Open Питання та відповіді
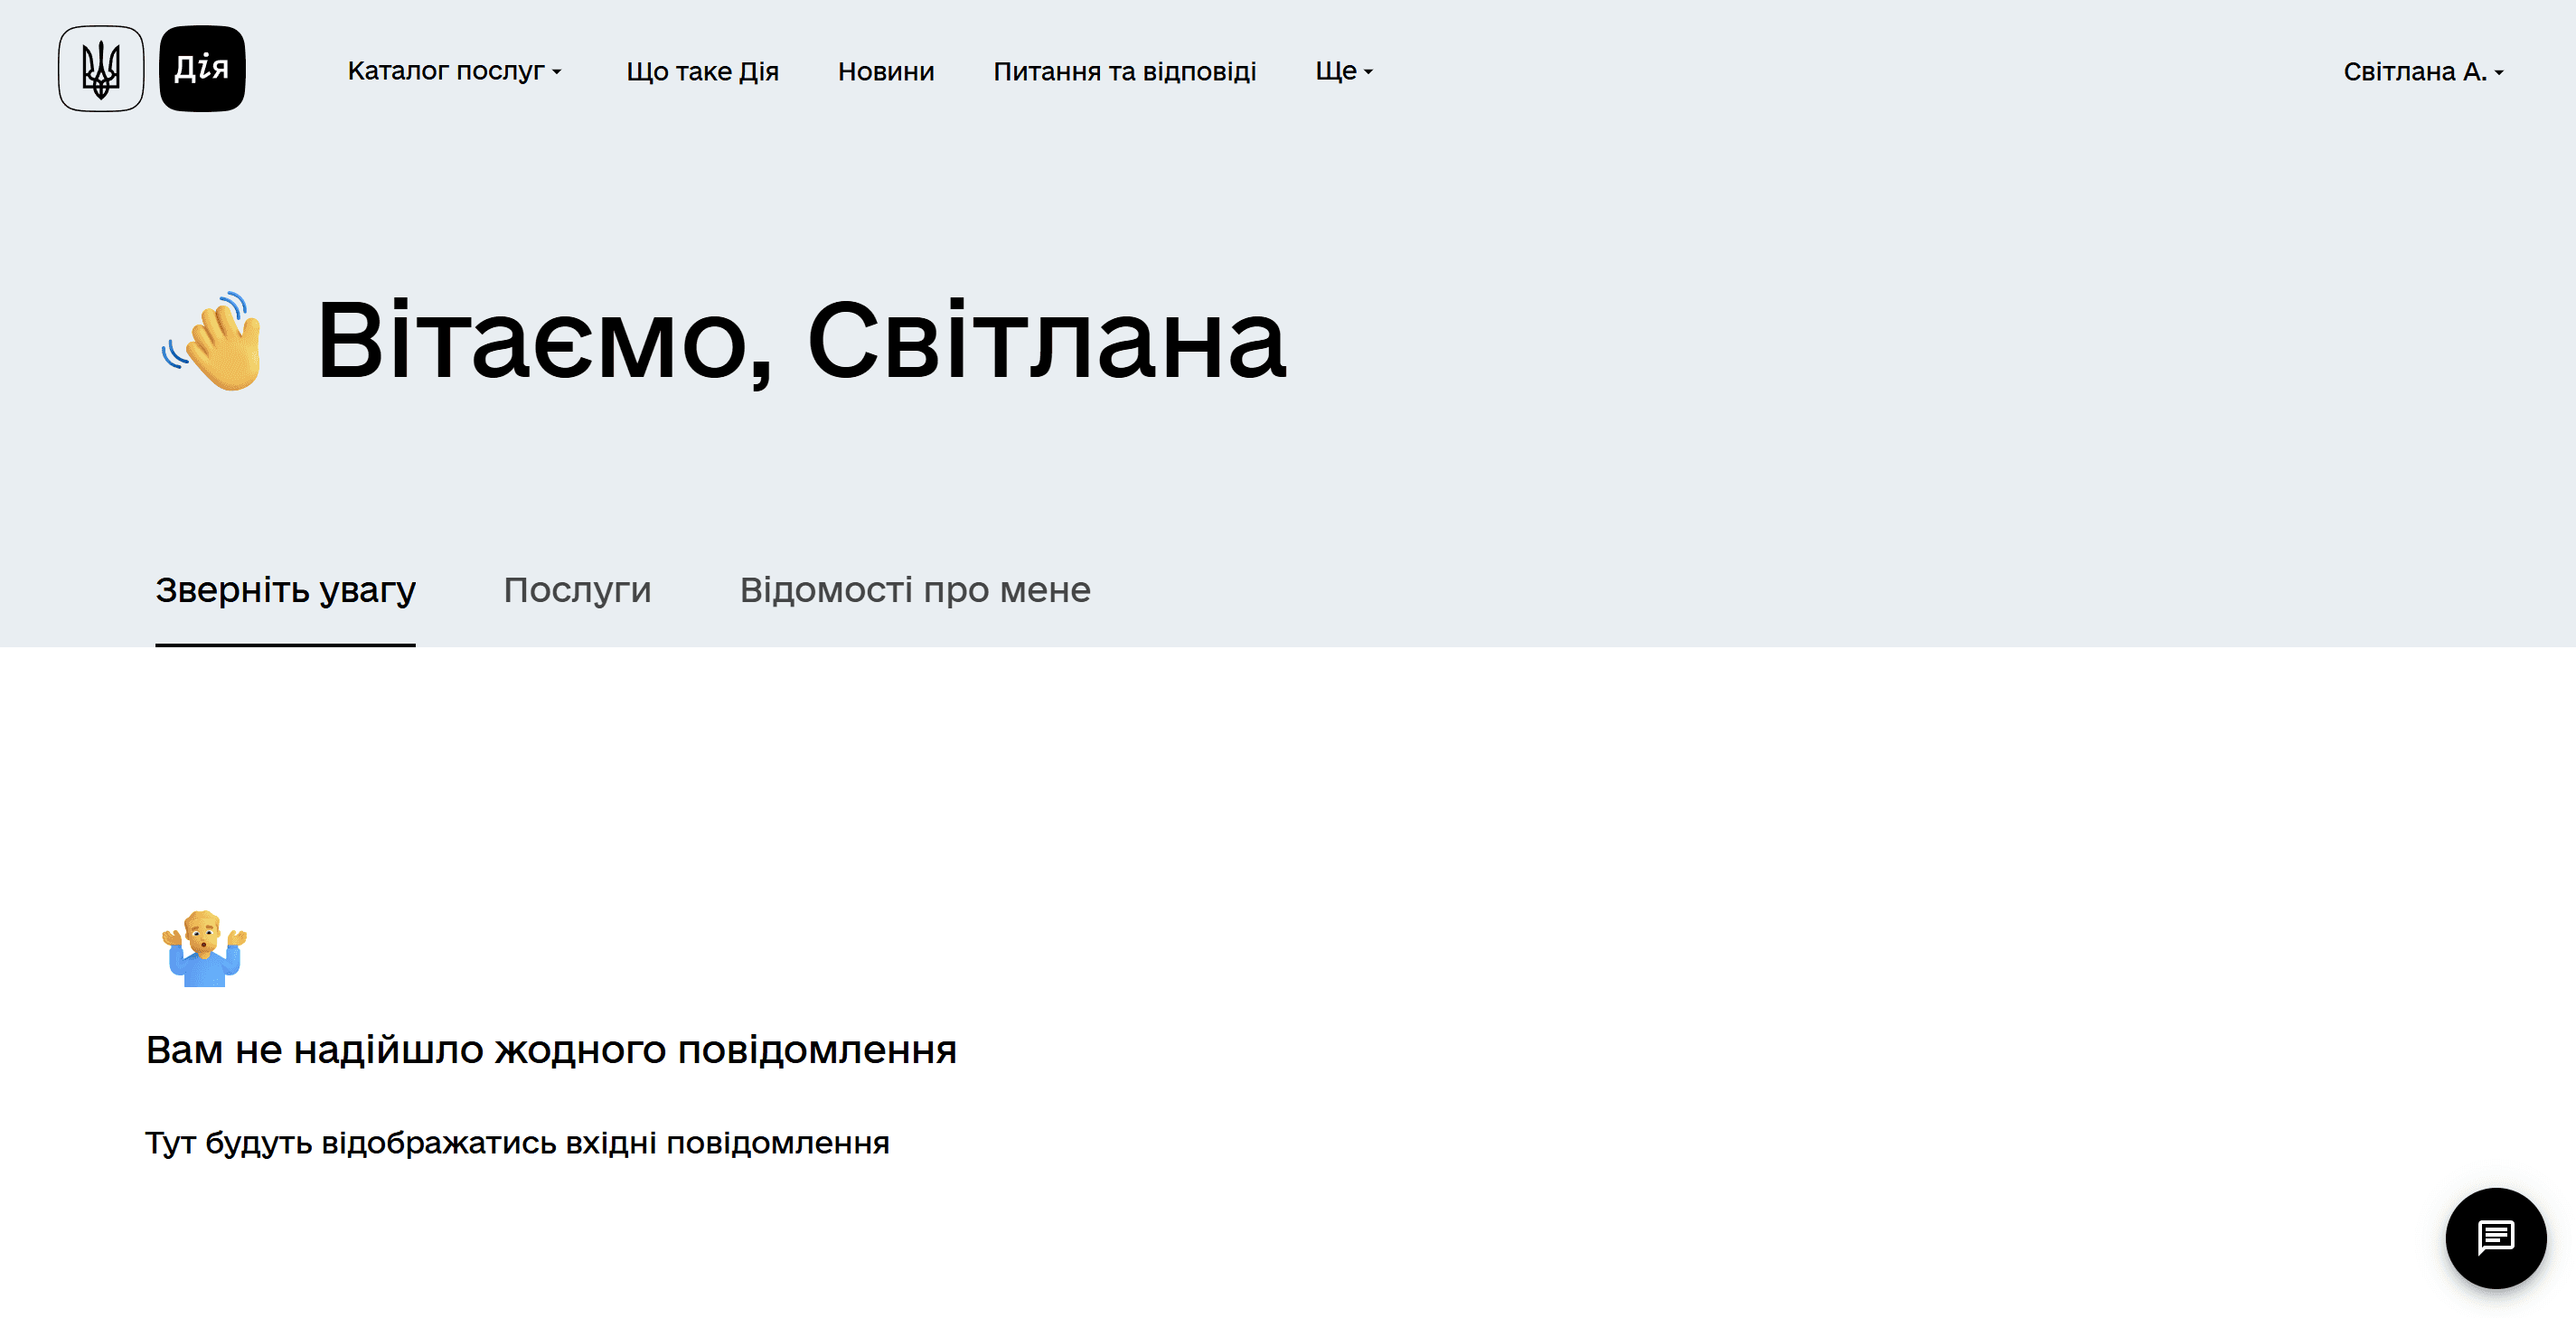 (1124, 72)
